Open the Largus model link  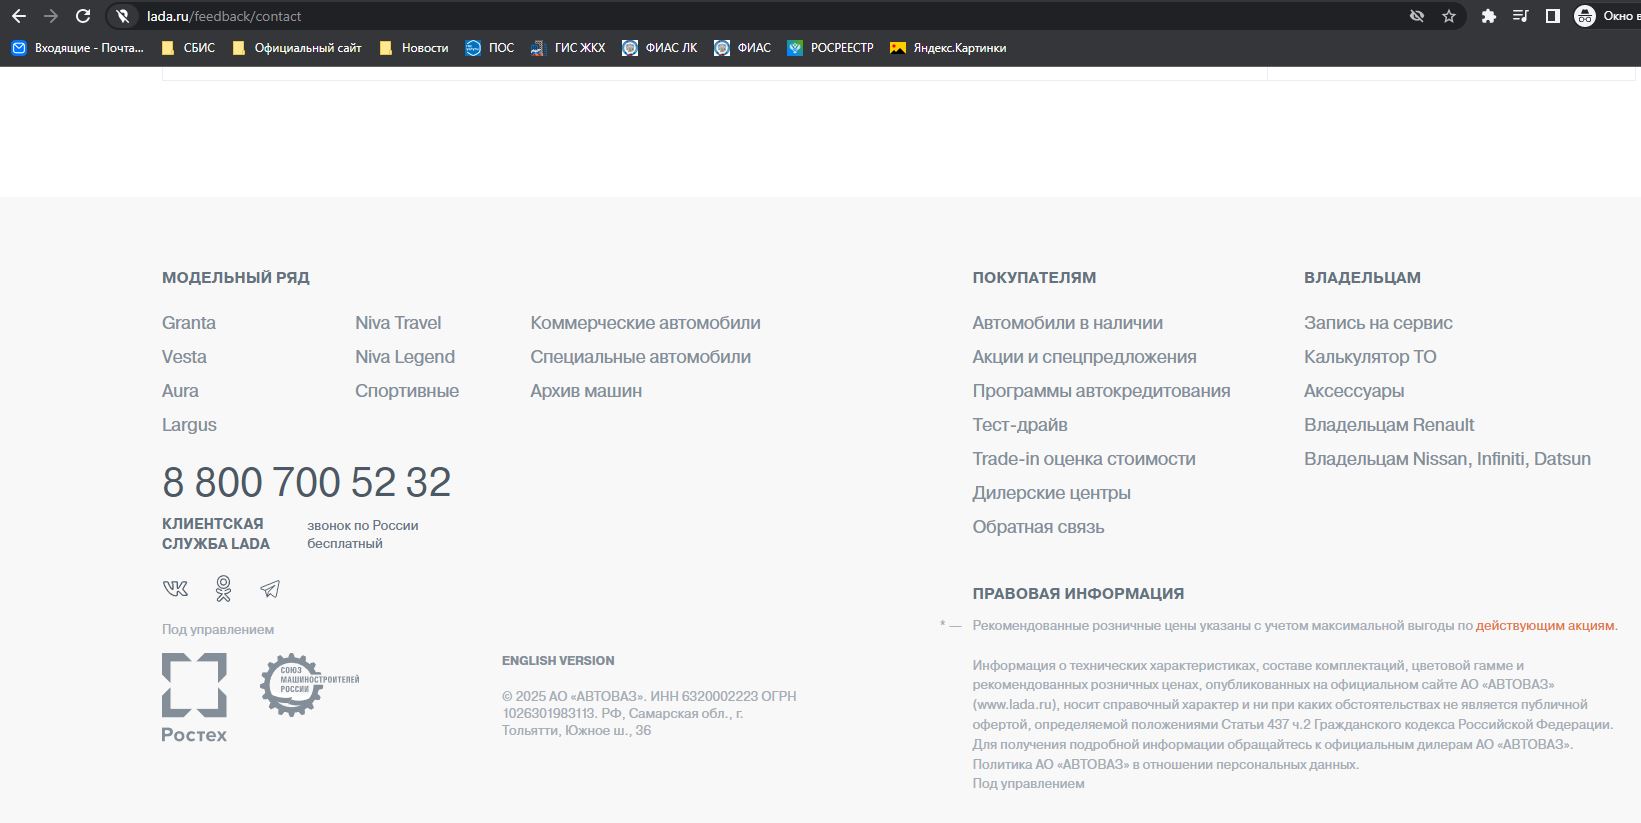point(189,425)
